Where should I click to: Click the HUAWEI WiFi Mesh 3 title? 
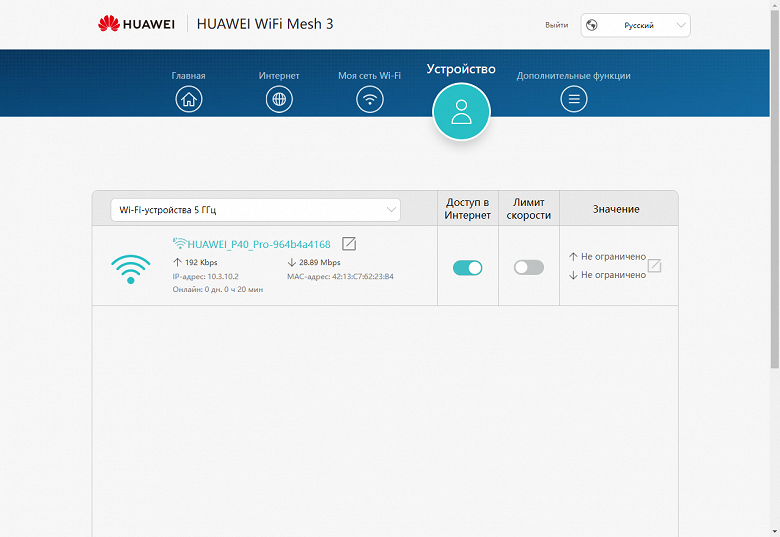click(x=265, y=24)
